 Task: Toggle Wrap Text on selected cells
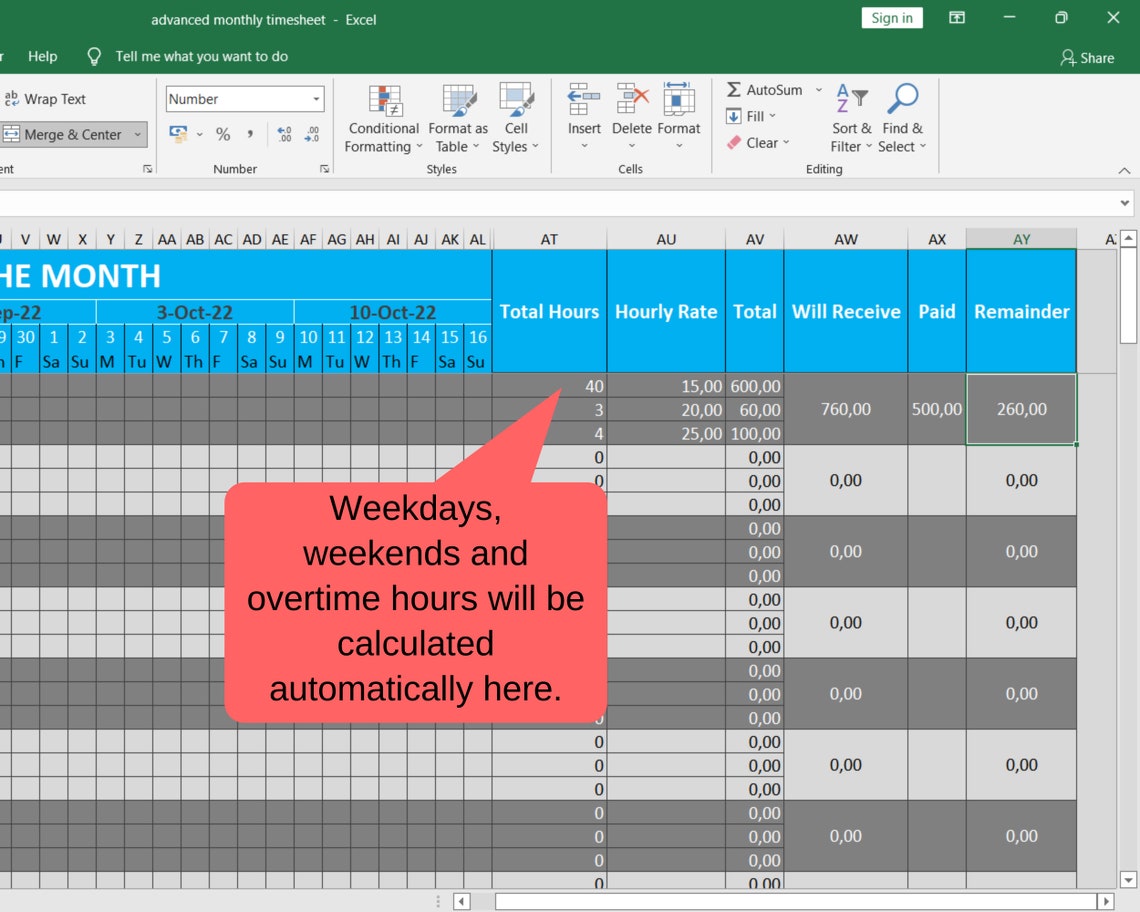point(47,98)
